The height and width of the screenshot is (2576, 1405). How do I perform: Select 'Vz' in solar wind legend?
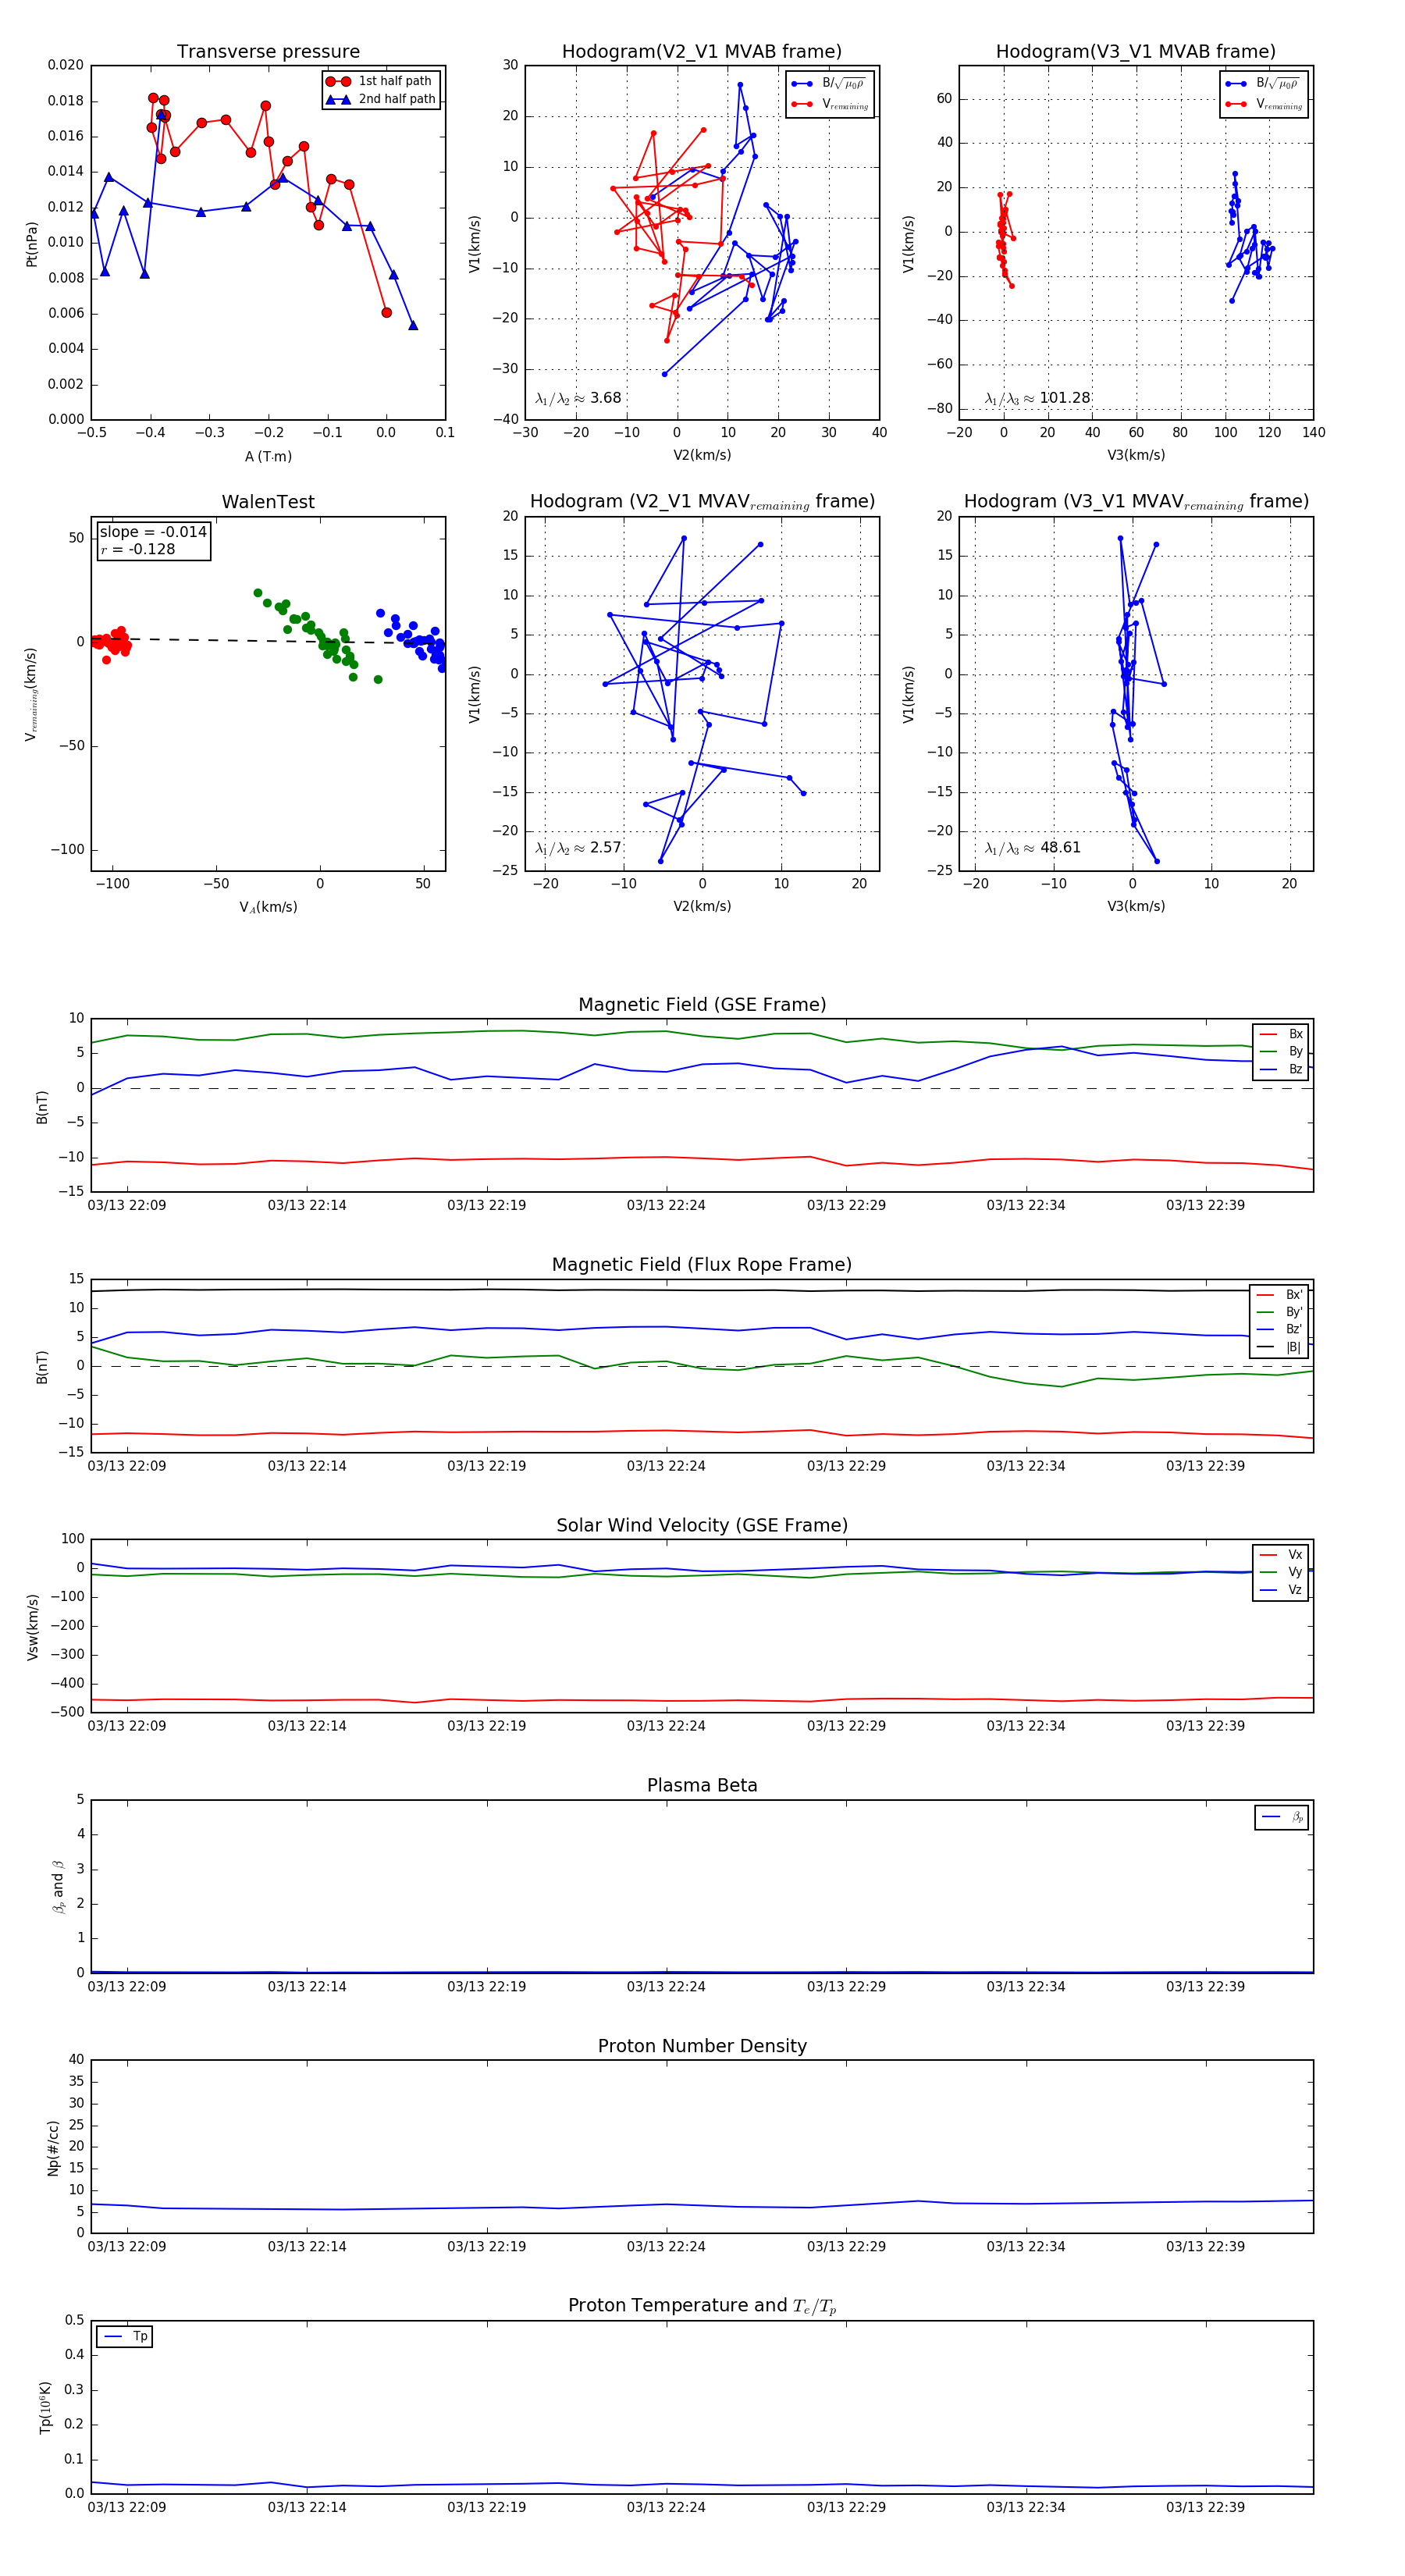coord(1281,1590)
